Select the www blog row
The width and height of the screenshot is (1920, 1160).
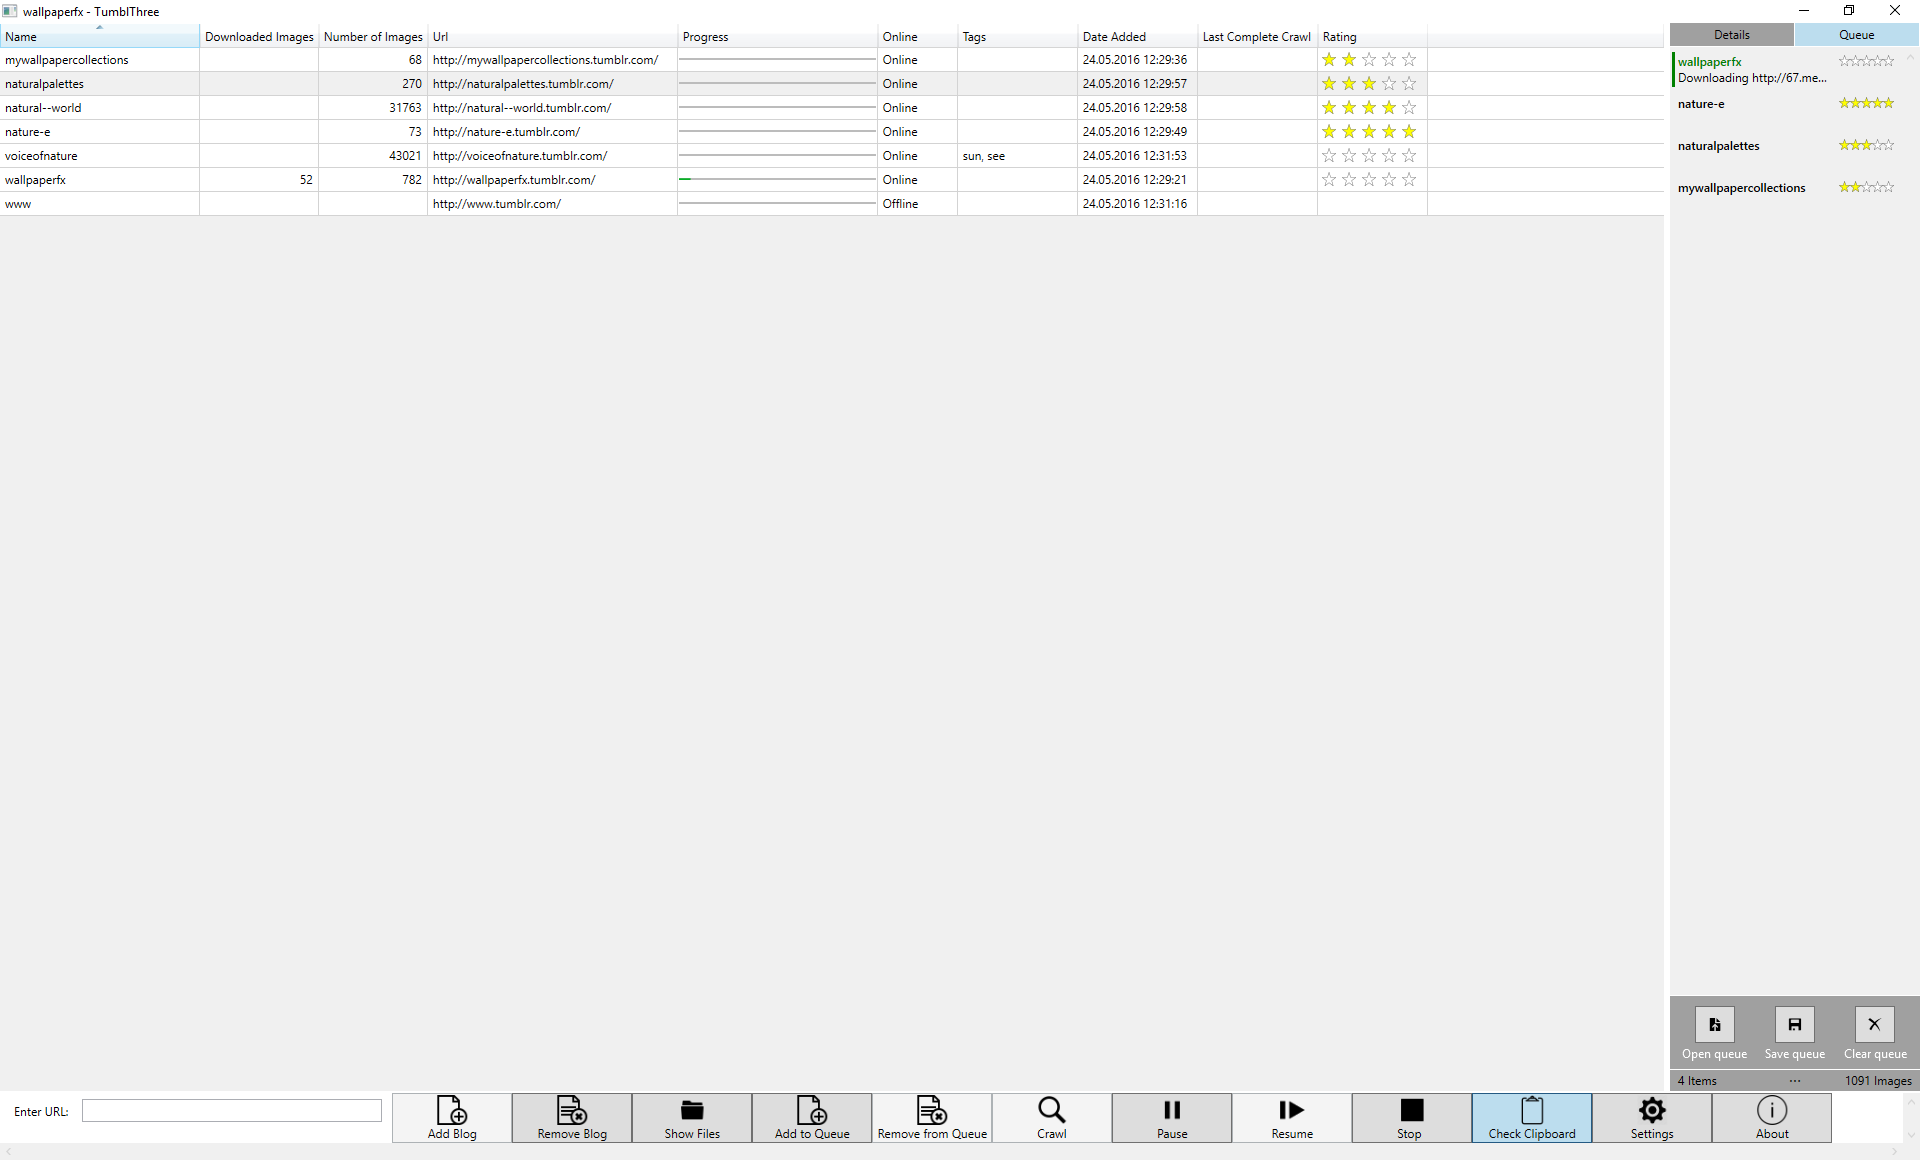pyautogui.click(x=832, y=204)
